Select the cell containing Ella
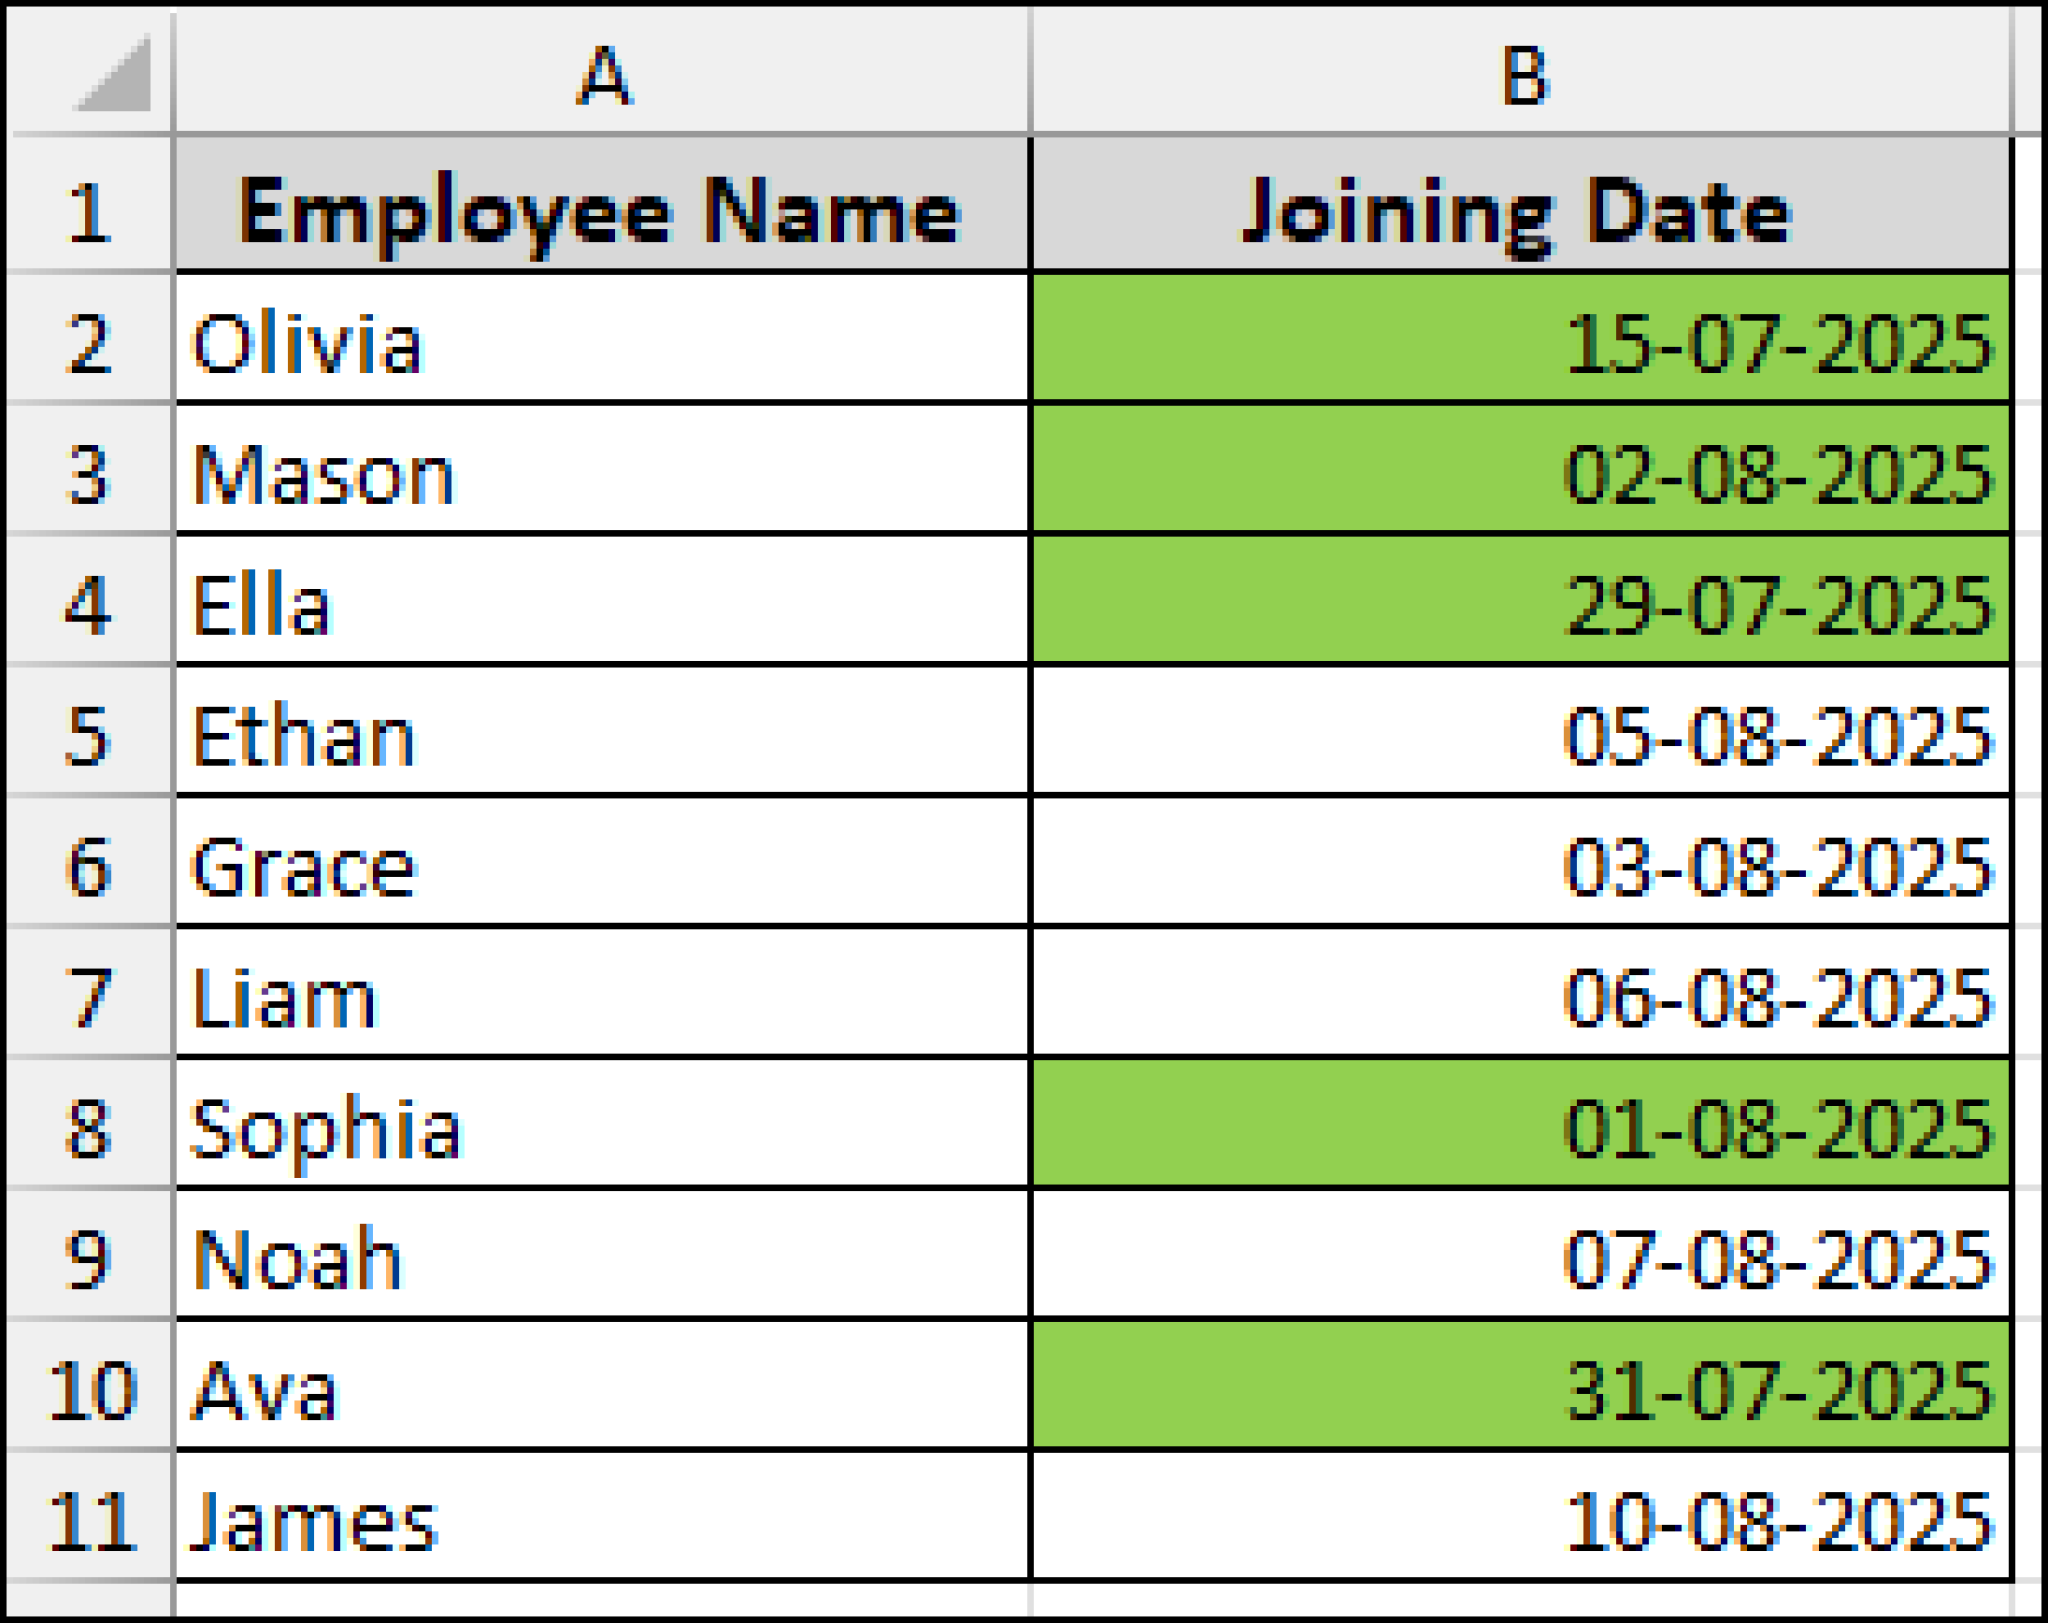The image size is (2048, 1623). [600, 605]
